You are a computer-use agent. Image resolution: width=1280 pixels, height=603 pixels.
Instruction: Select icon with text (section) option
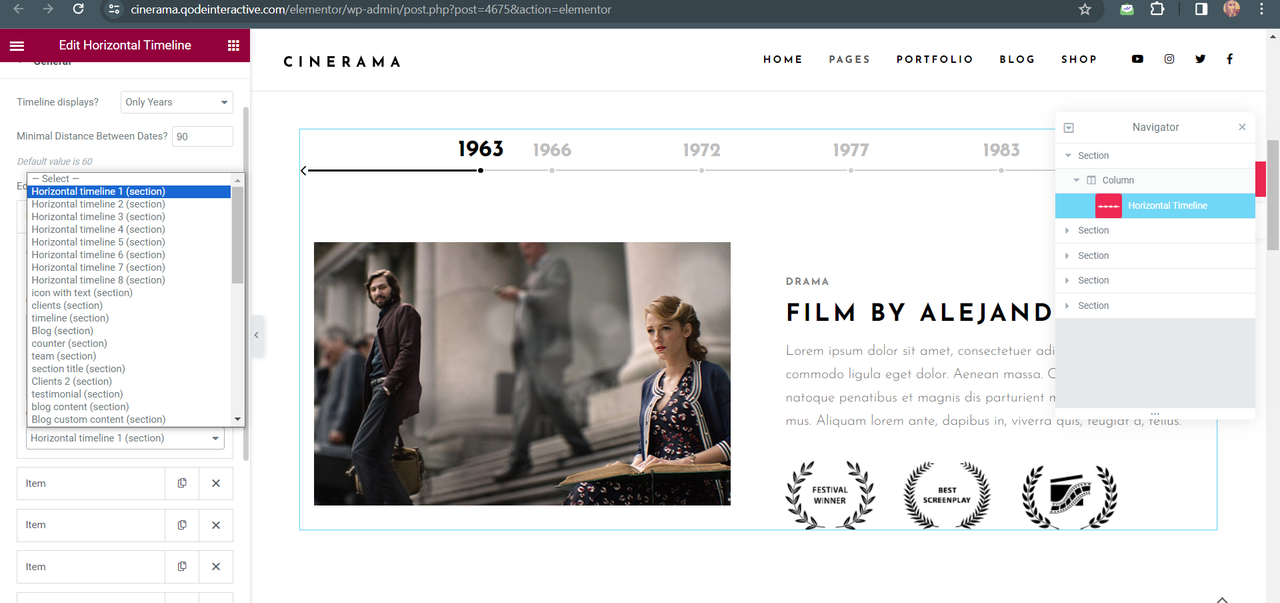pyautogui.click(x=130, y=293)
